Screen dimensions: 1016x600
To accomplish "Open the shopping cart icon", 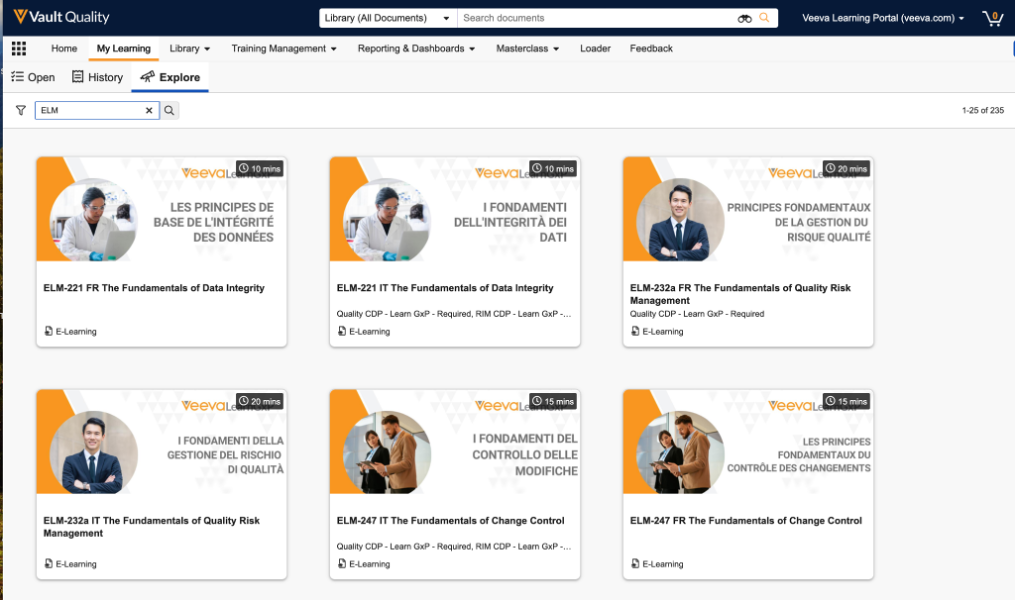I will [993, 18].
